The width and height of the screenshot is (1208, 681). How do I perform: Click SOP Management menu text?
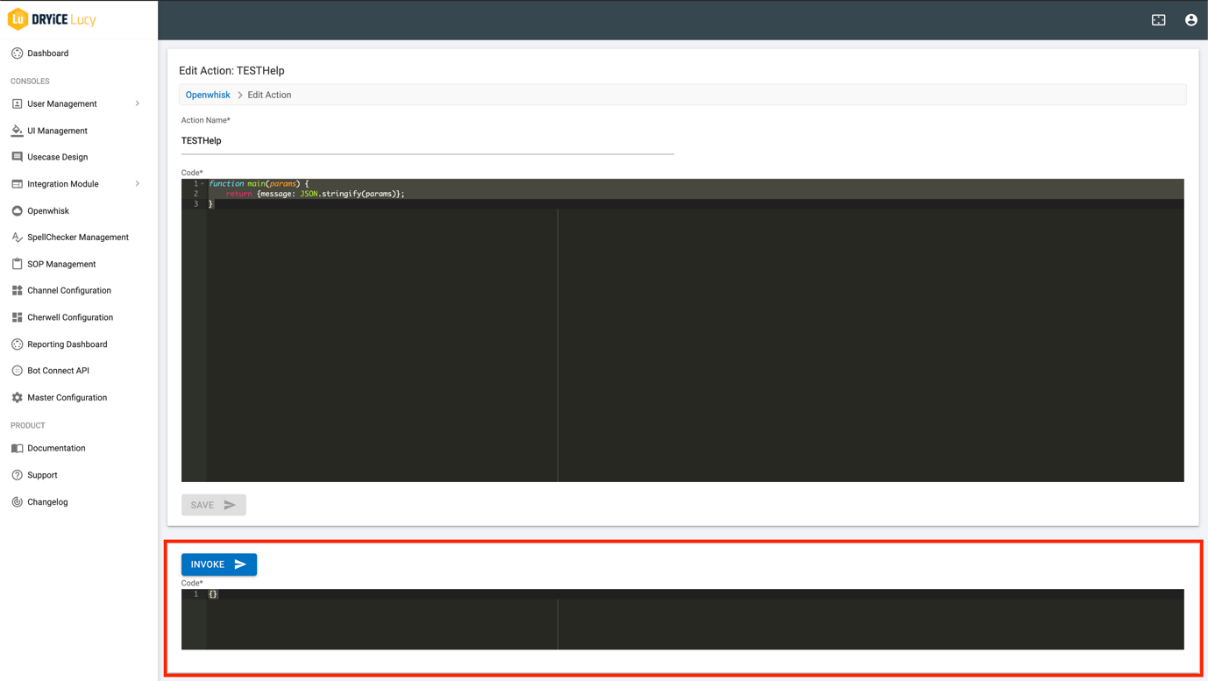(x=62, y=264)
